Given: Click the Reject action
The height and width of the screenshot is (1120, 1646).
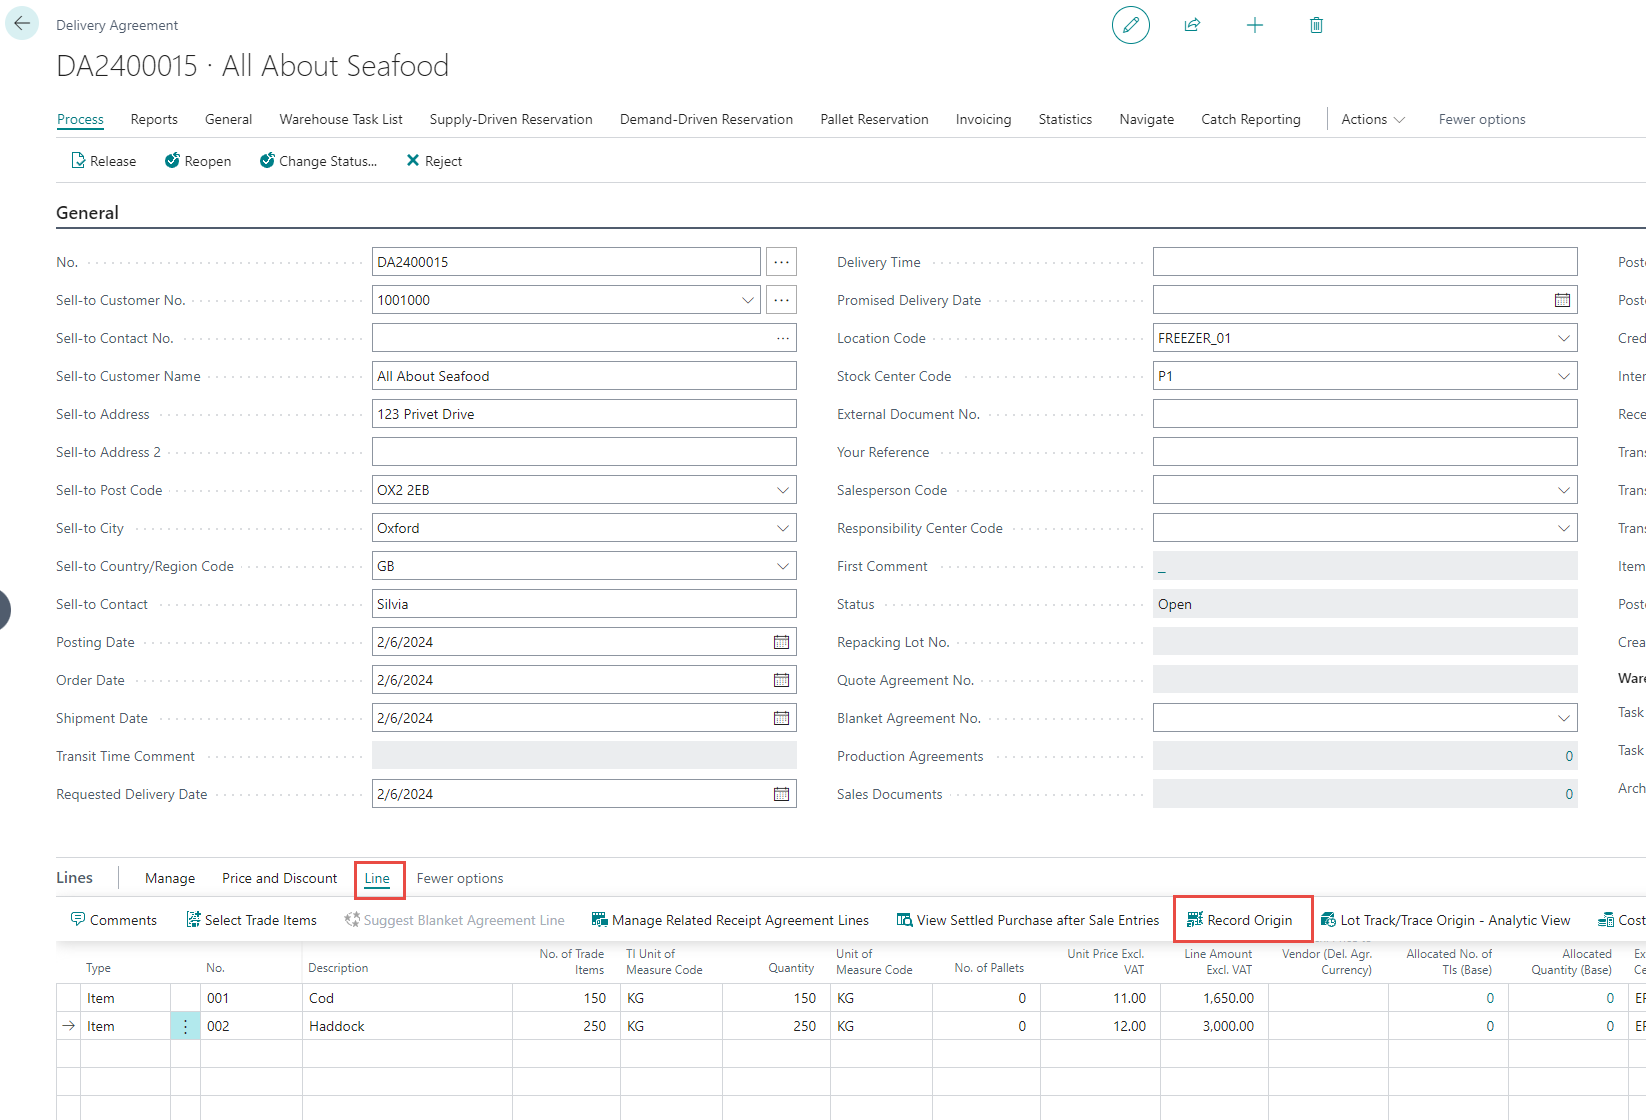Looking at the screenshot, I should [x=434, y=161].
